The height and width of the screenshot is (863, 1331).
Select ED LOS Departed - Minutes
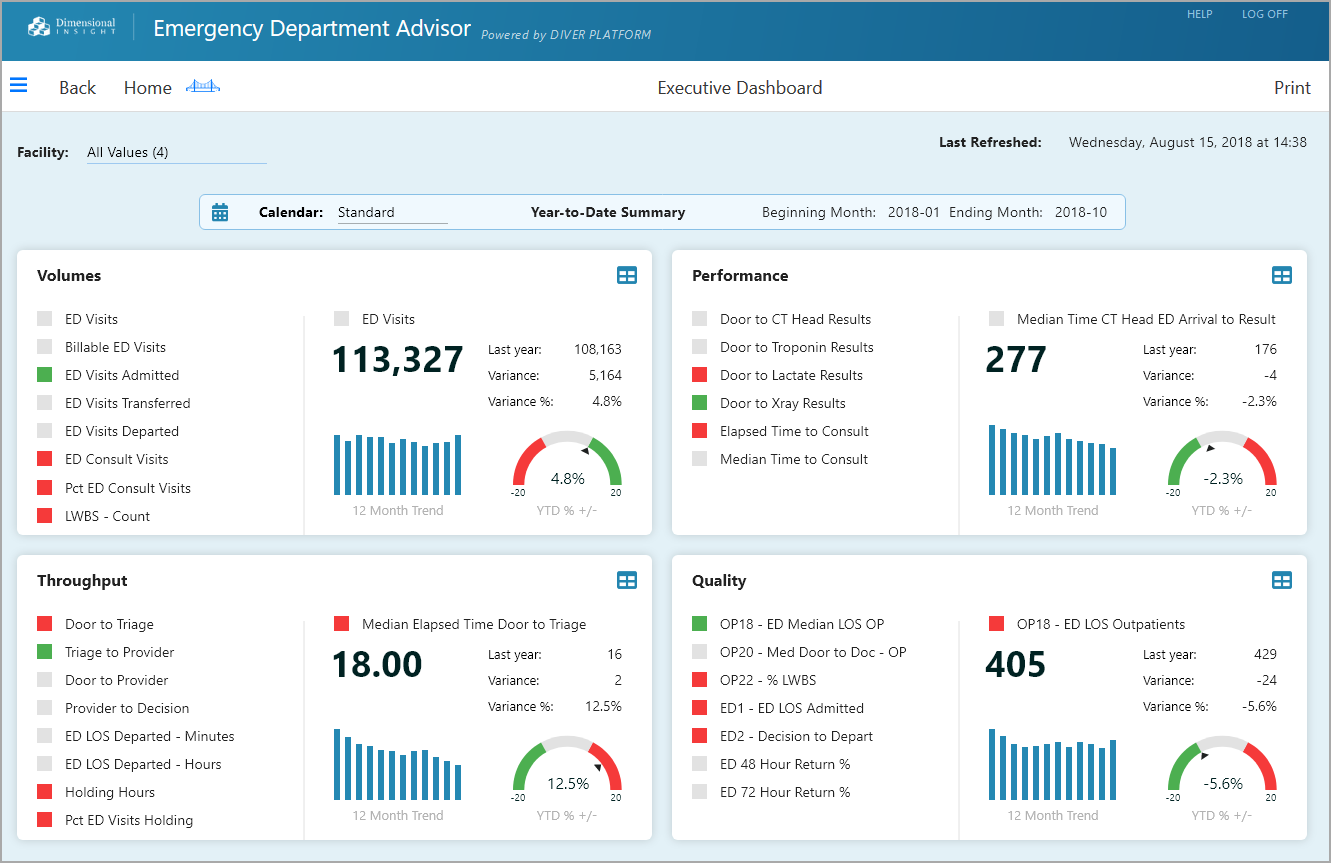(x=149, y=736)
